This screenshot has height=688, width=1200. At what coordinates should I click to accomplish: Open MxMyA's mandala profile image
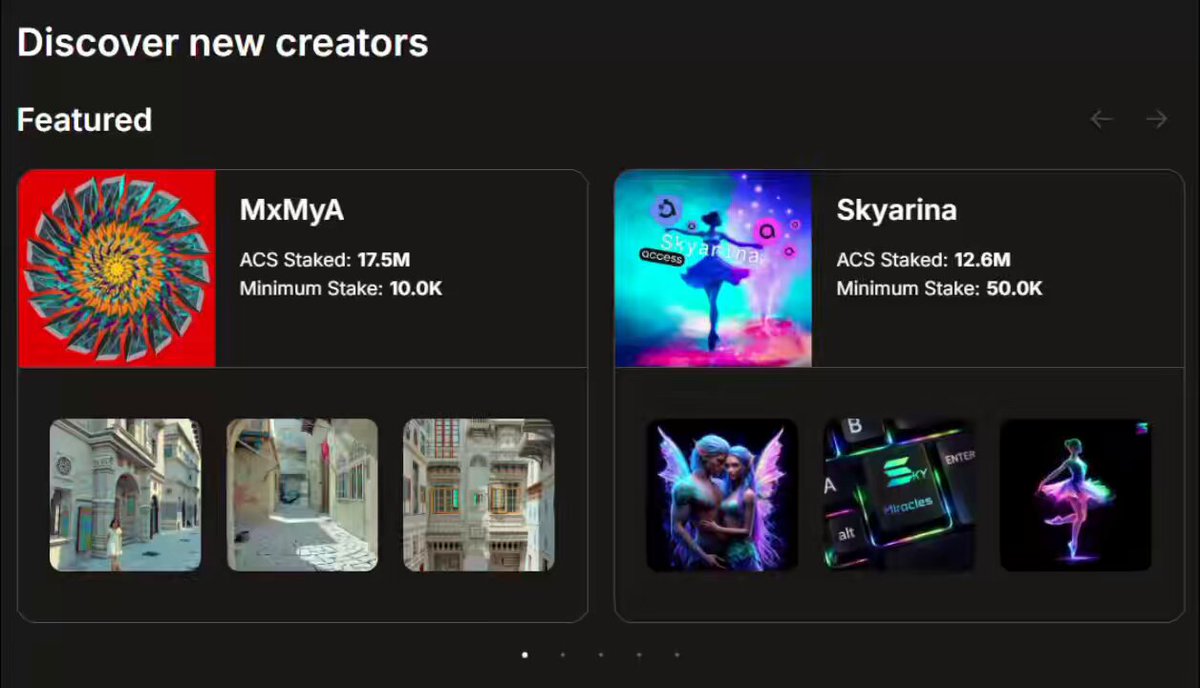tap(117, 269)
